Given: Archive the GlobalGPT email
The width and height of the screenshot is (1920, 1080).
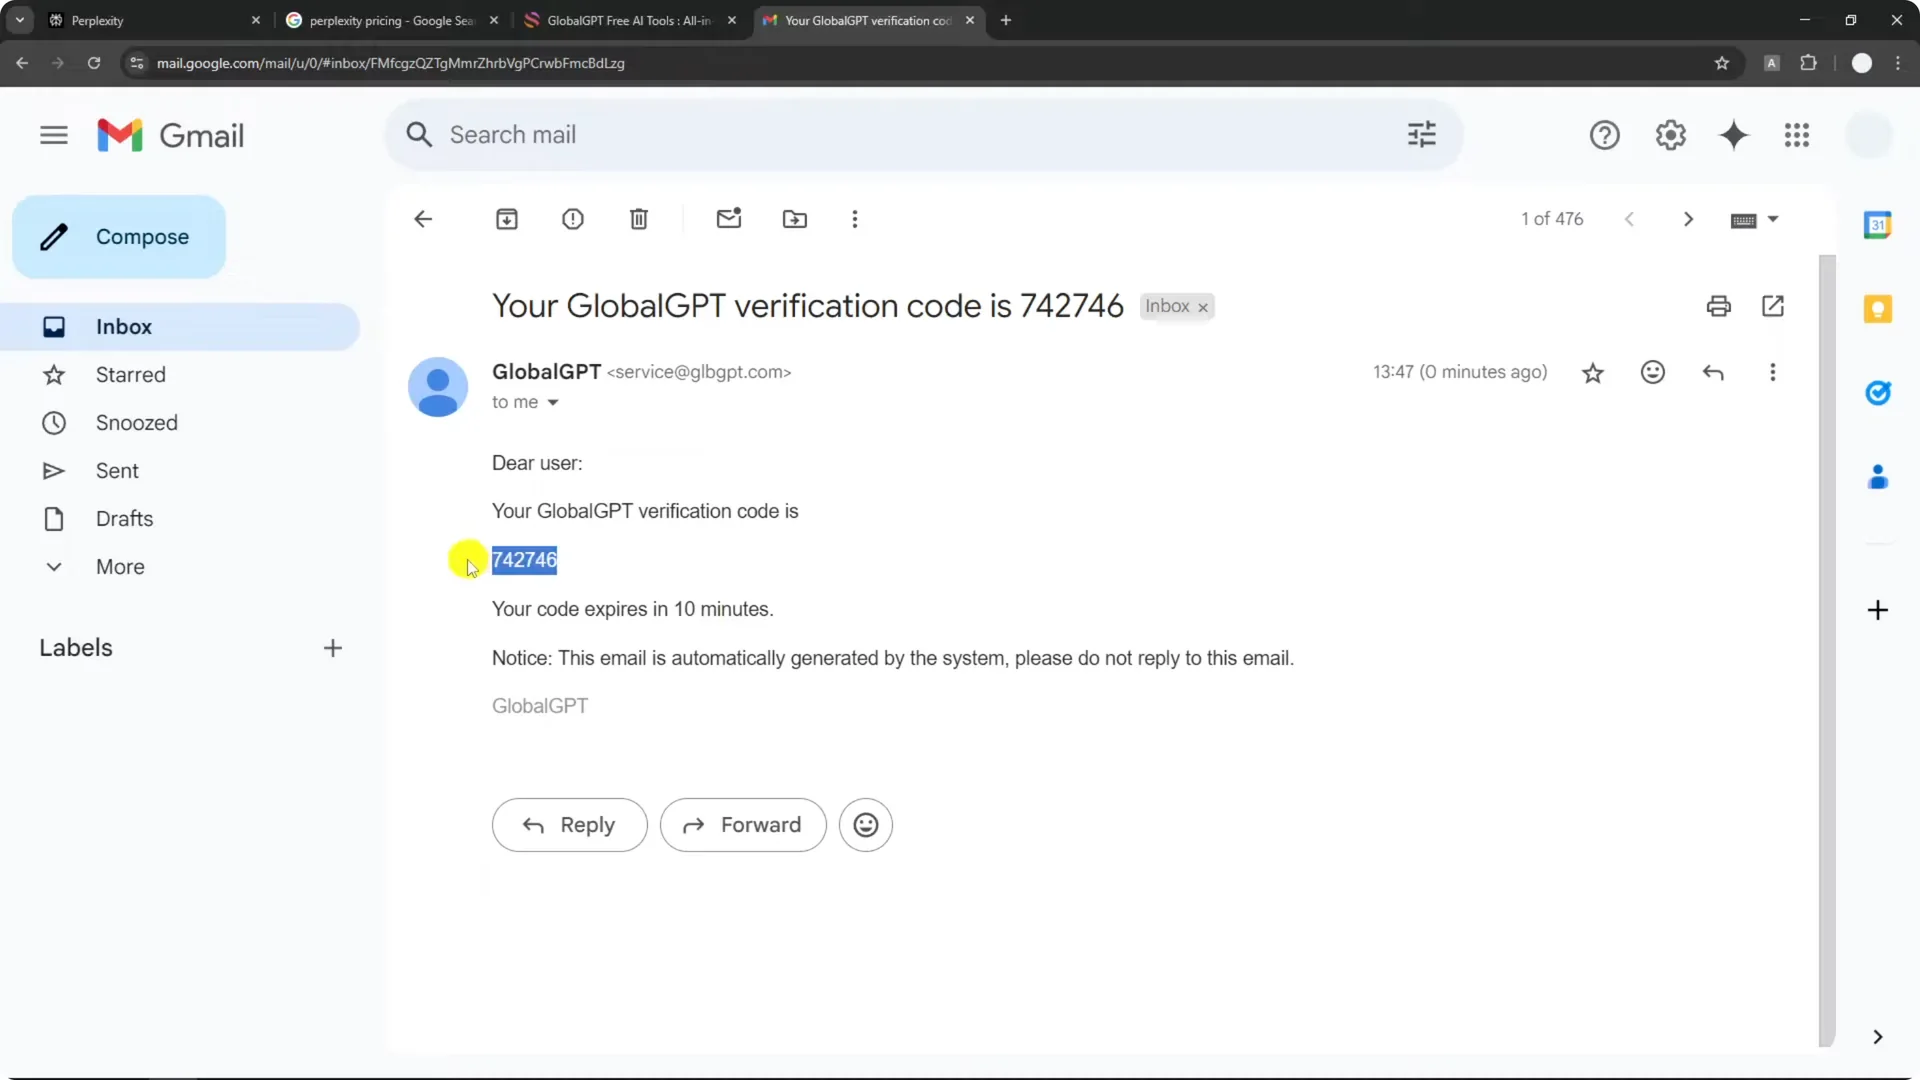Looking at the screenshot, I should [x=507, y=219].
